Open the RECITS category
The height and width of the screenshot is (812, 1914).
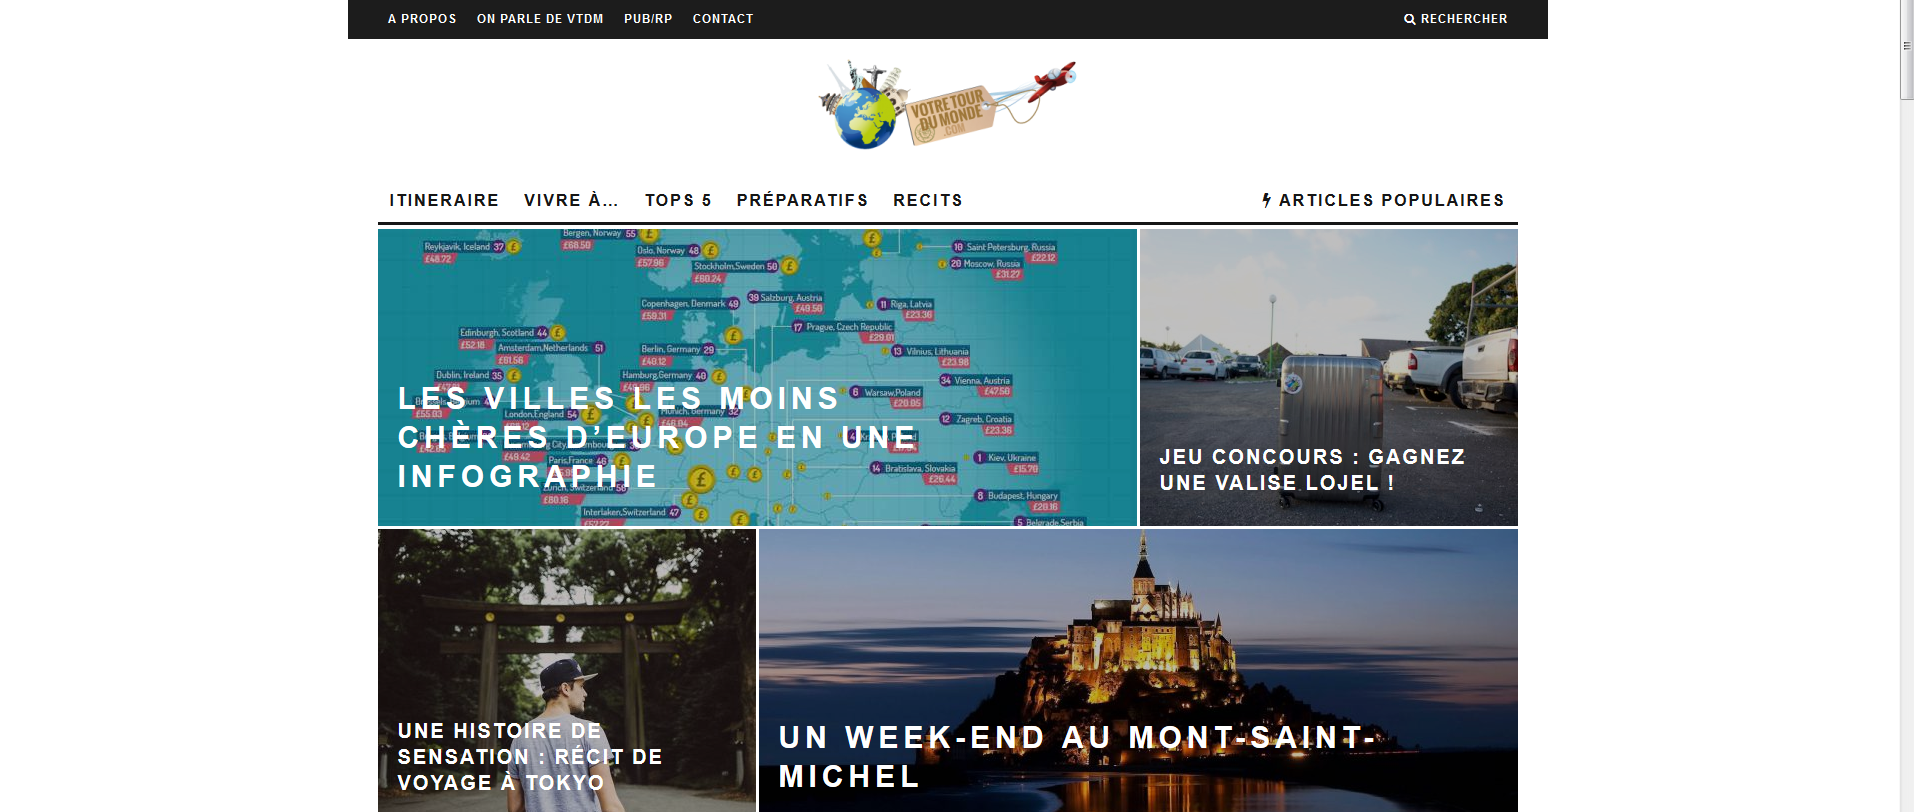(x=928, y=200)
